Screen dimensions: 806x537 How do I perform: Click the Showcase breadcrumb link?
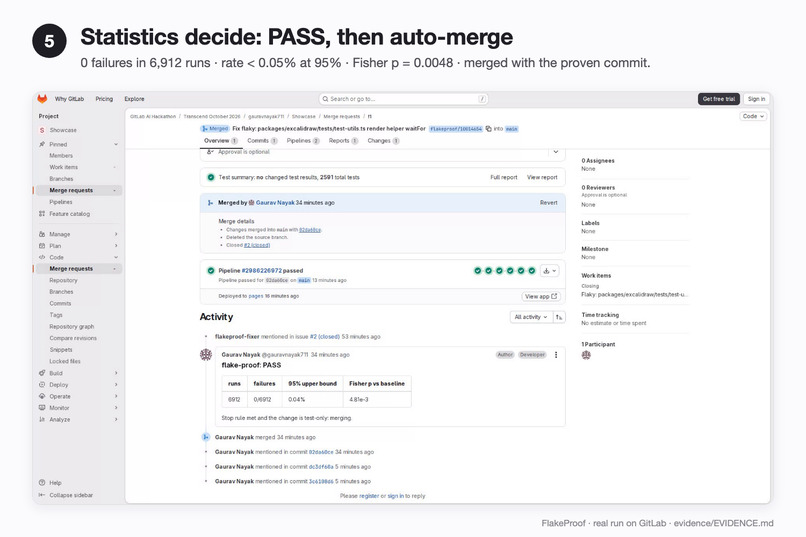pyautogui.click(x=304, y=117)
